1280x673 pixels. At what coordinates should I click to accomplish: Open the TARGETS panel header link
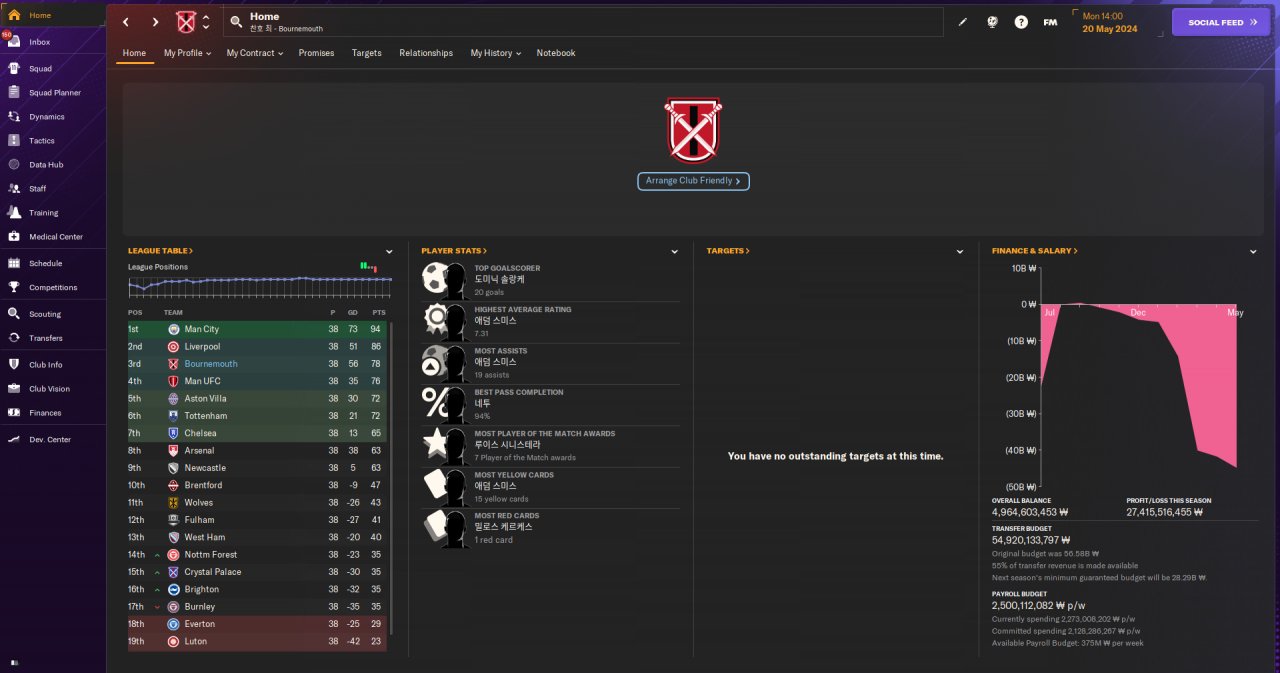coord(728,251)
